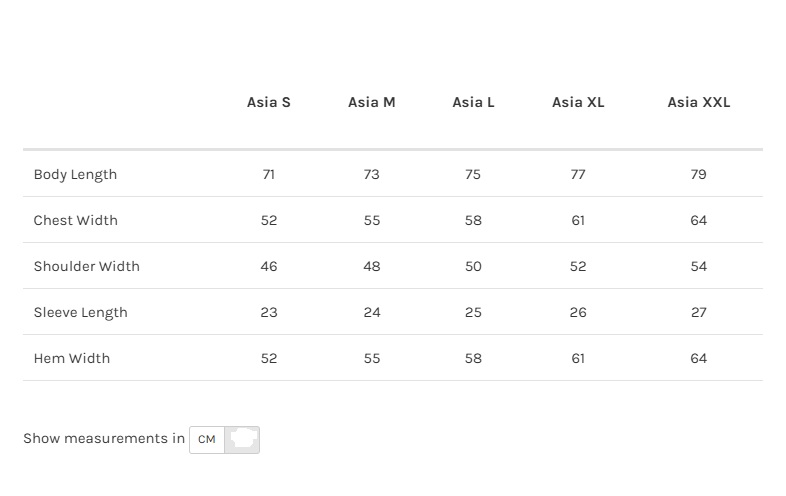Click Sleeve Length value 26 for Asia XL
Screen dimensions: 786x496
coord(578,312)
